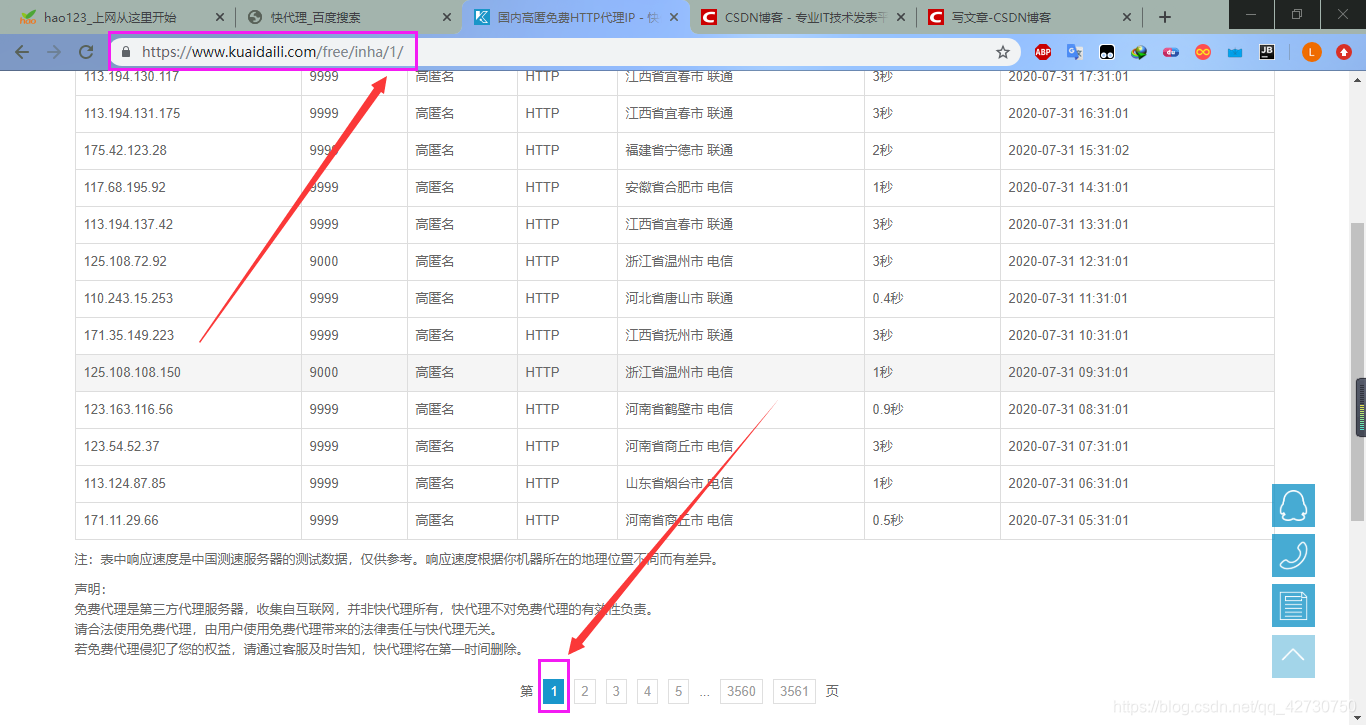1366x725 pixels.
Task: Select IP 125.108.72.92
Action: point(126,261)
